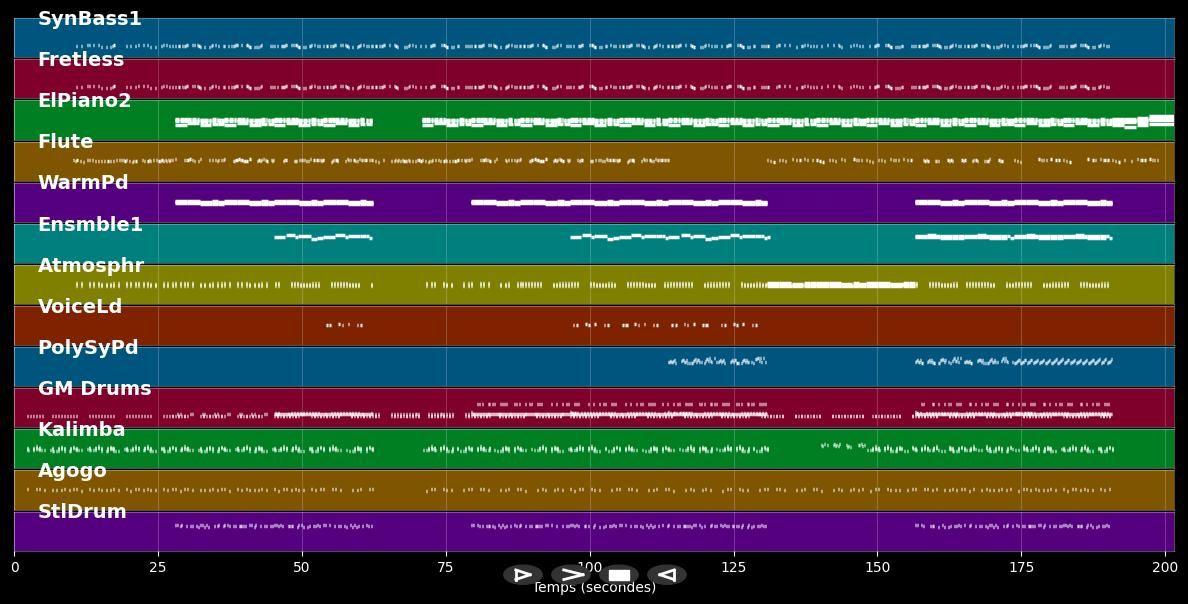Screen dimensions: 1188x604
Task: Stop playback with the square button
Action: [619, 575]
